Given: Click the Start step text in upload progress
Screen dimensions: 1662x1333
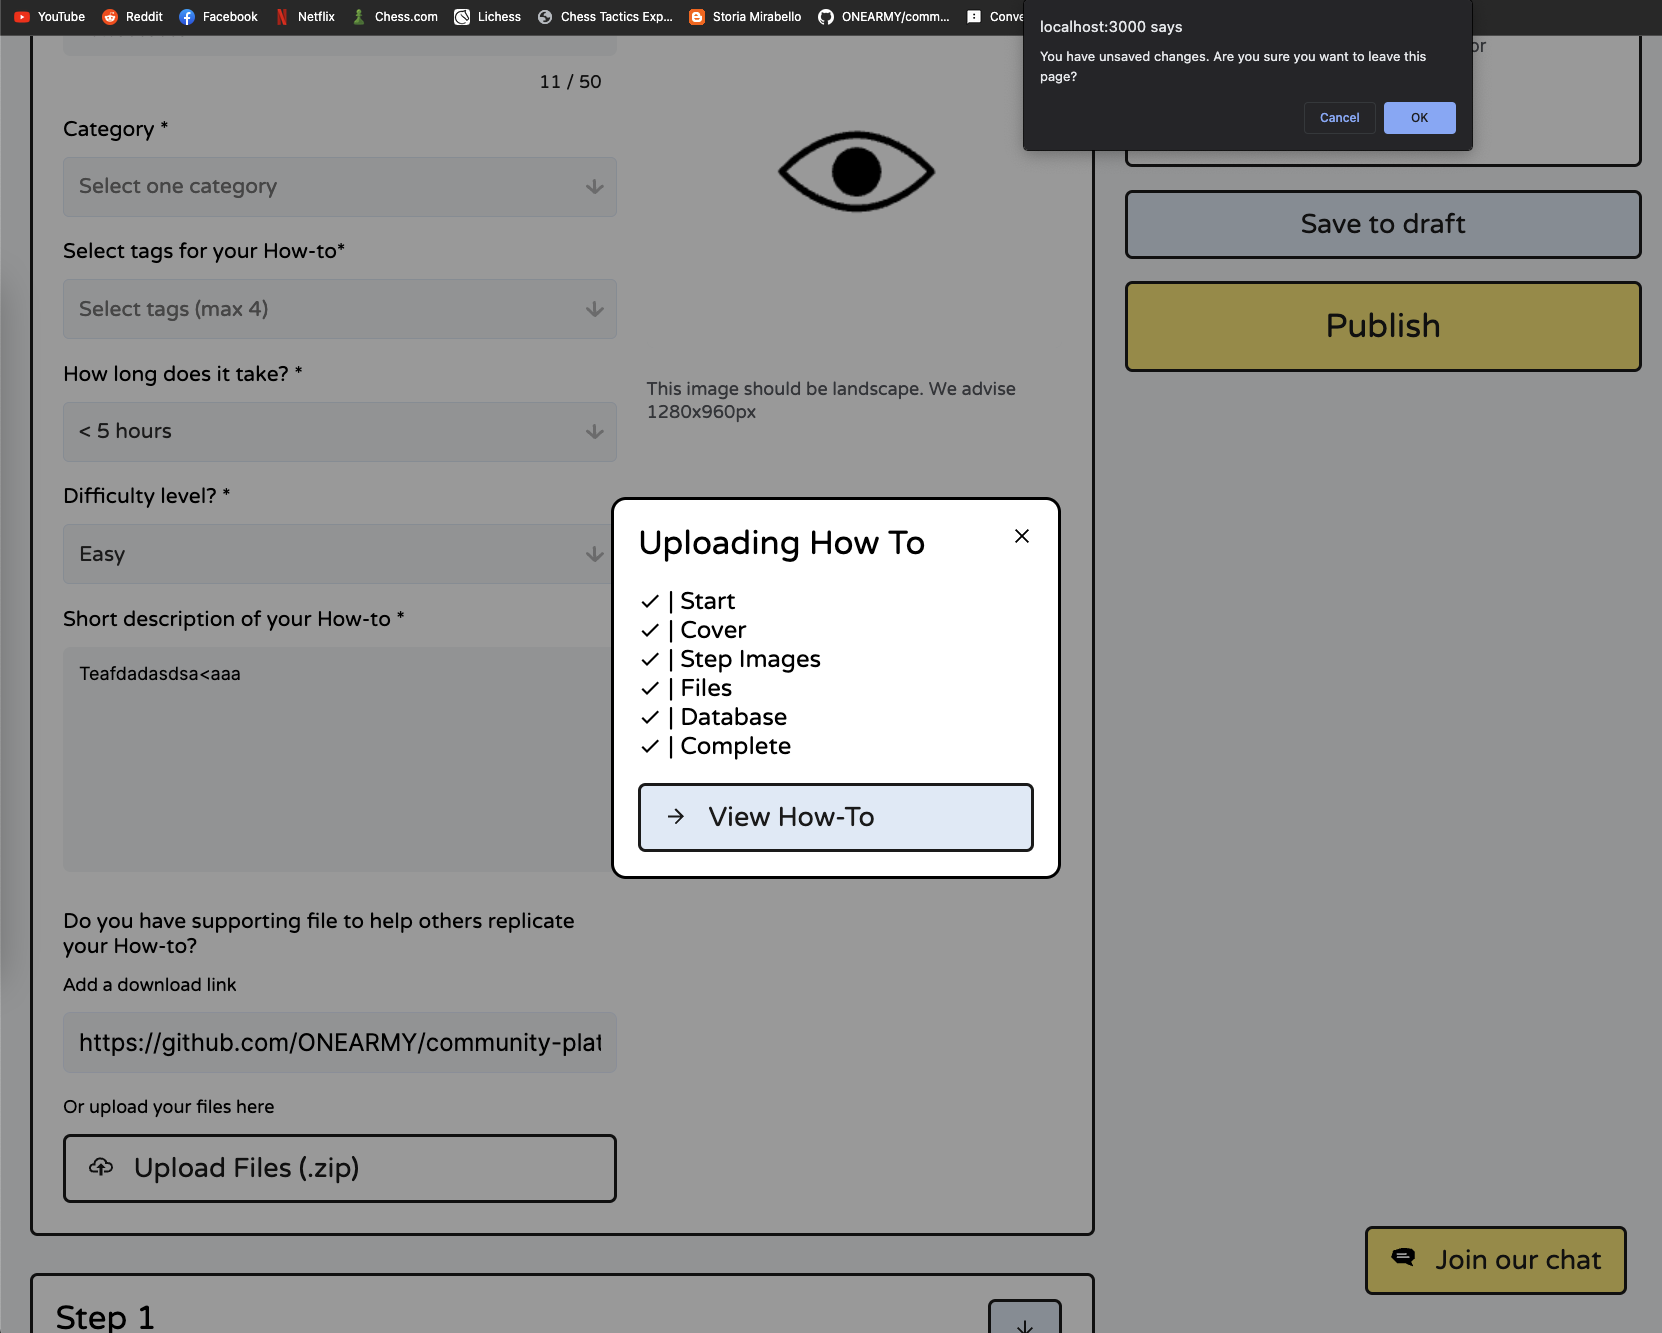Looking at the screenshot, I should [708, 601].
